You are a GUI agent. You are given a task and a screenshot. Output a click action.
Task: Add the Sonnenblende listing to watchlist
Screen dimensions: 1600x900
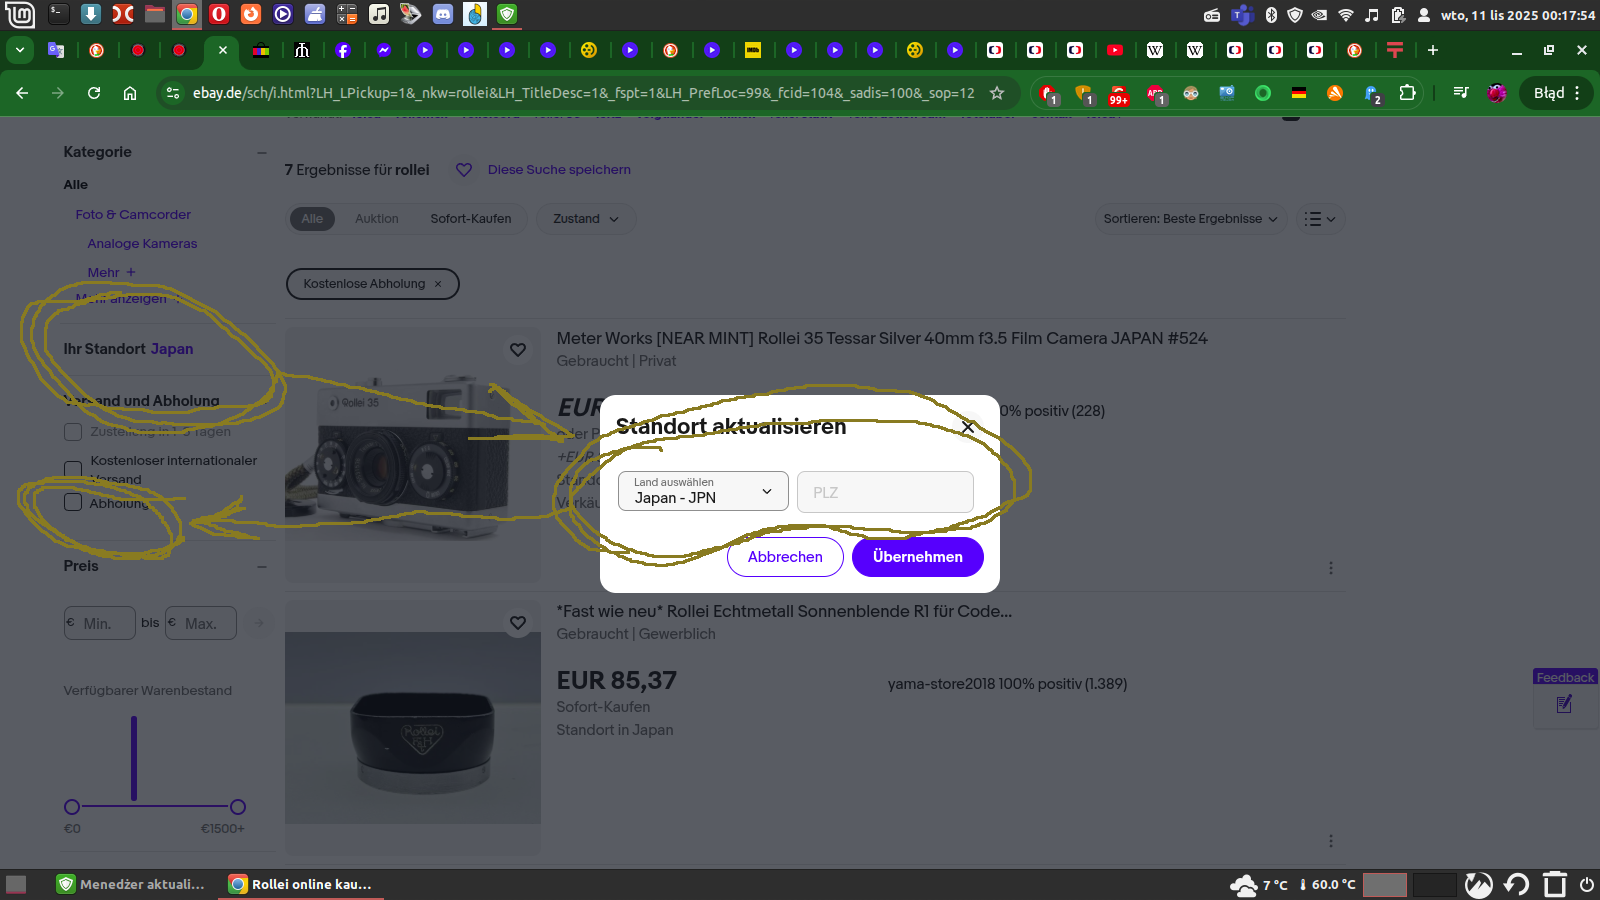pyautogui.click(x=517, y=623)
